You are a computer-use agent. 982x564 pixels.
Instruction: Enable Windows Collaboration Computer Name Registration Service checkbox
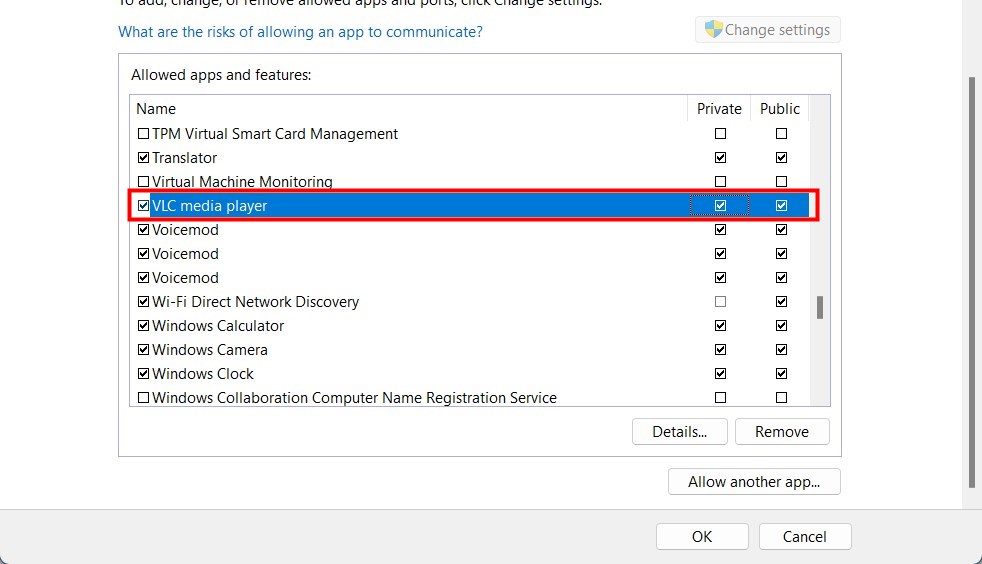point(143,397)
